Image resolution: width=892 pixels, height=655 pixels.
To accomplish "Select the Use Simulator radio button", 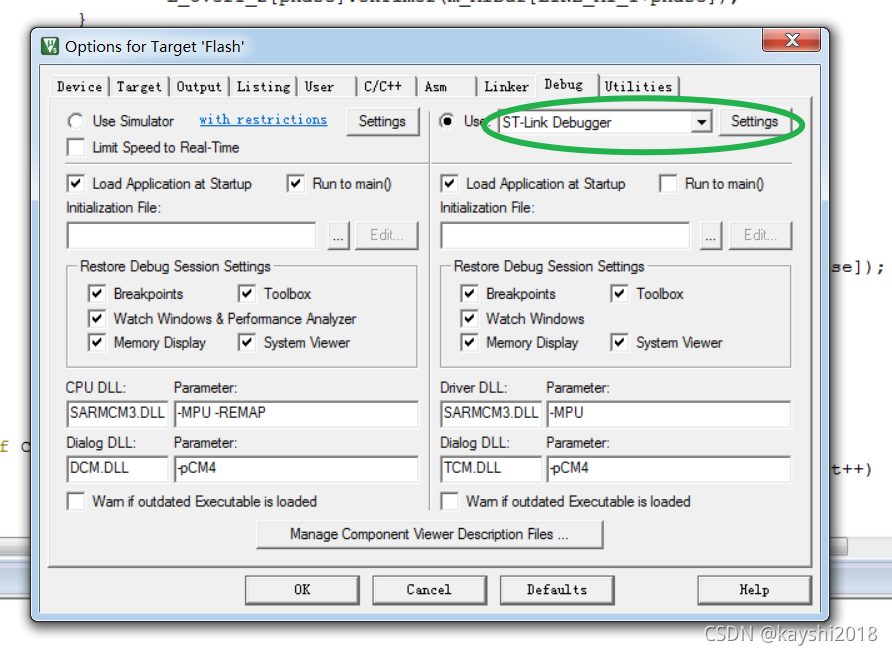I will point(76,121).
